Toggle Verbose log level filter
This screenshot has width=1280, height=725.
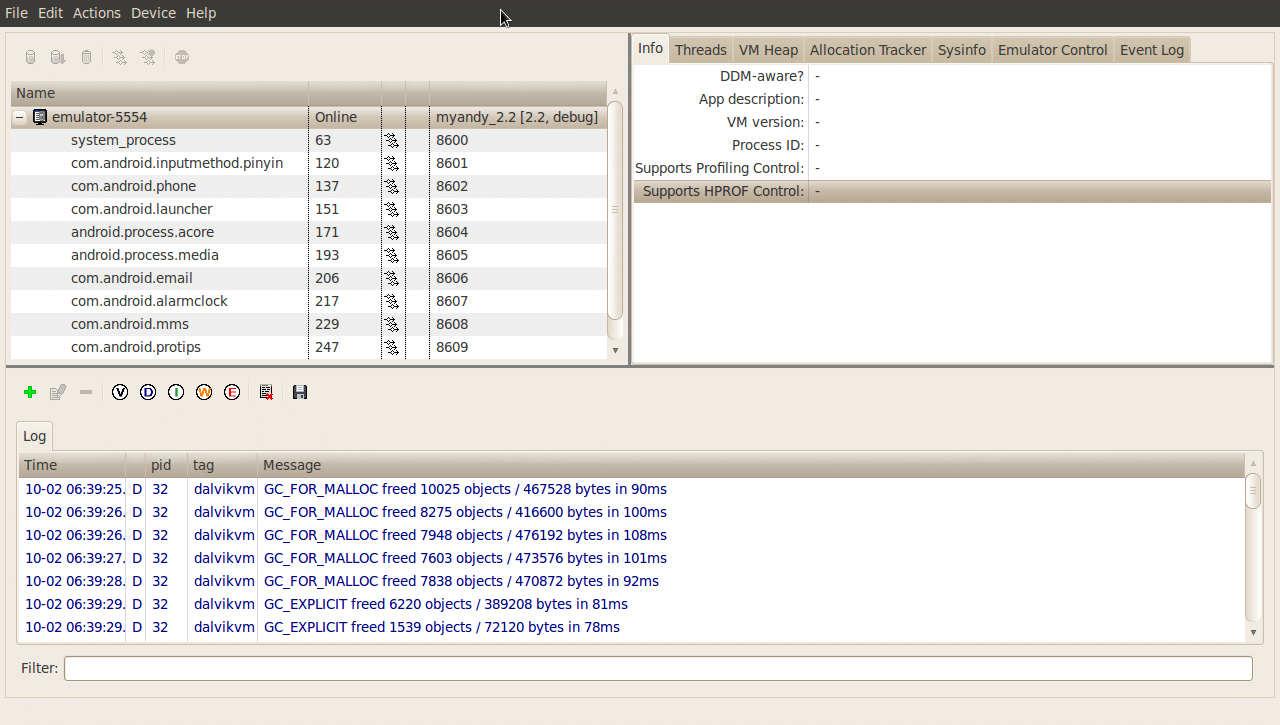tap(120, 393)
